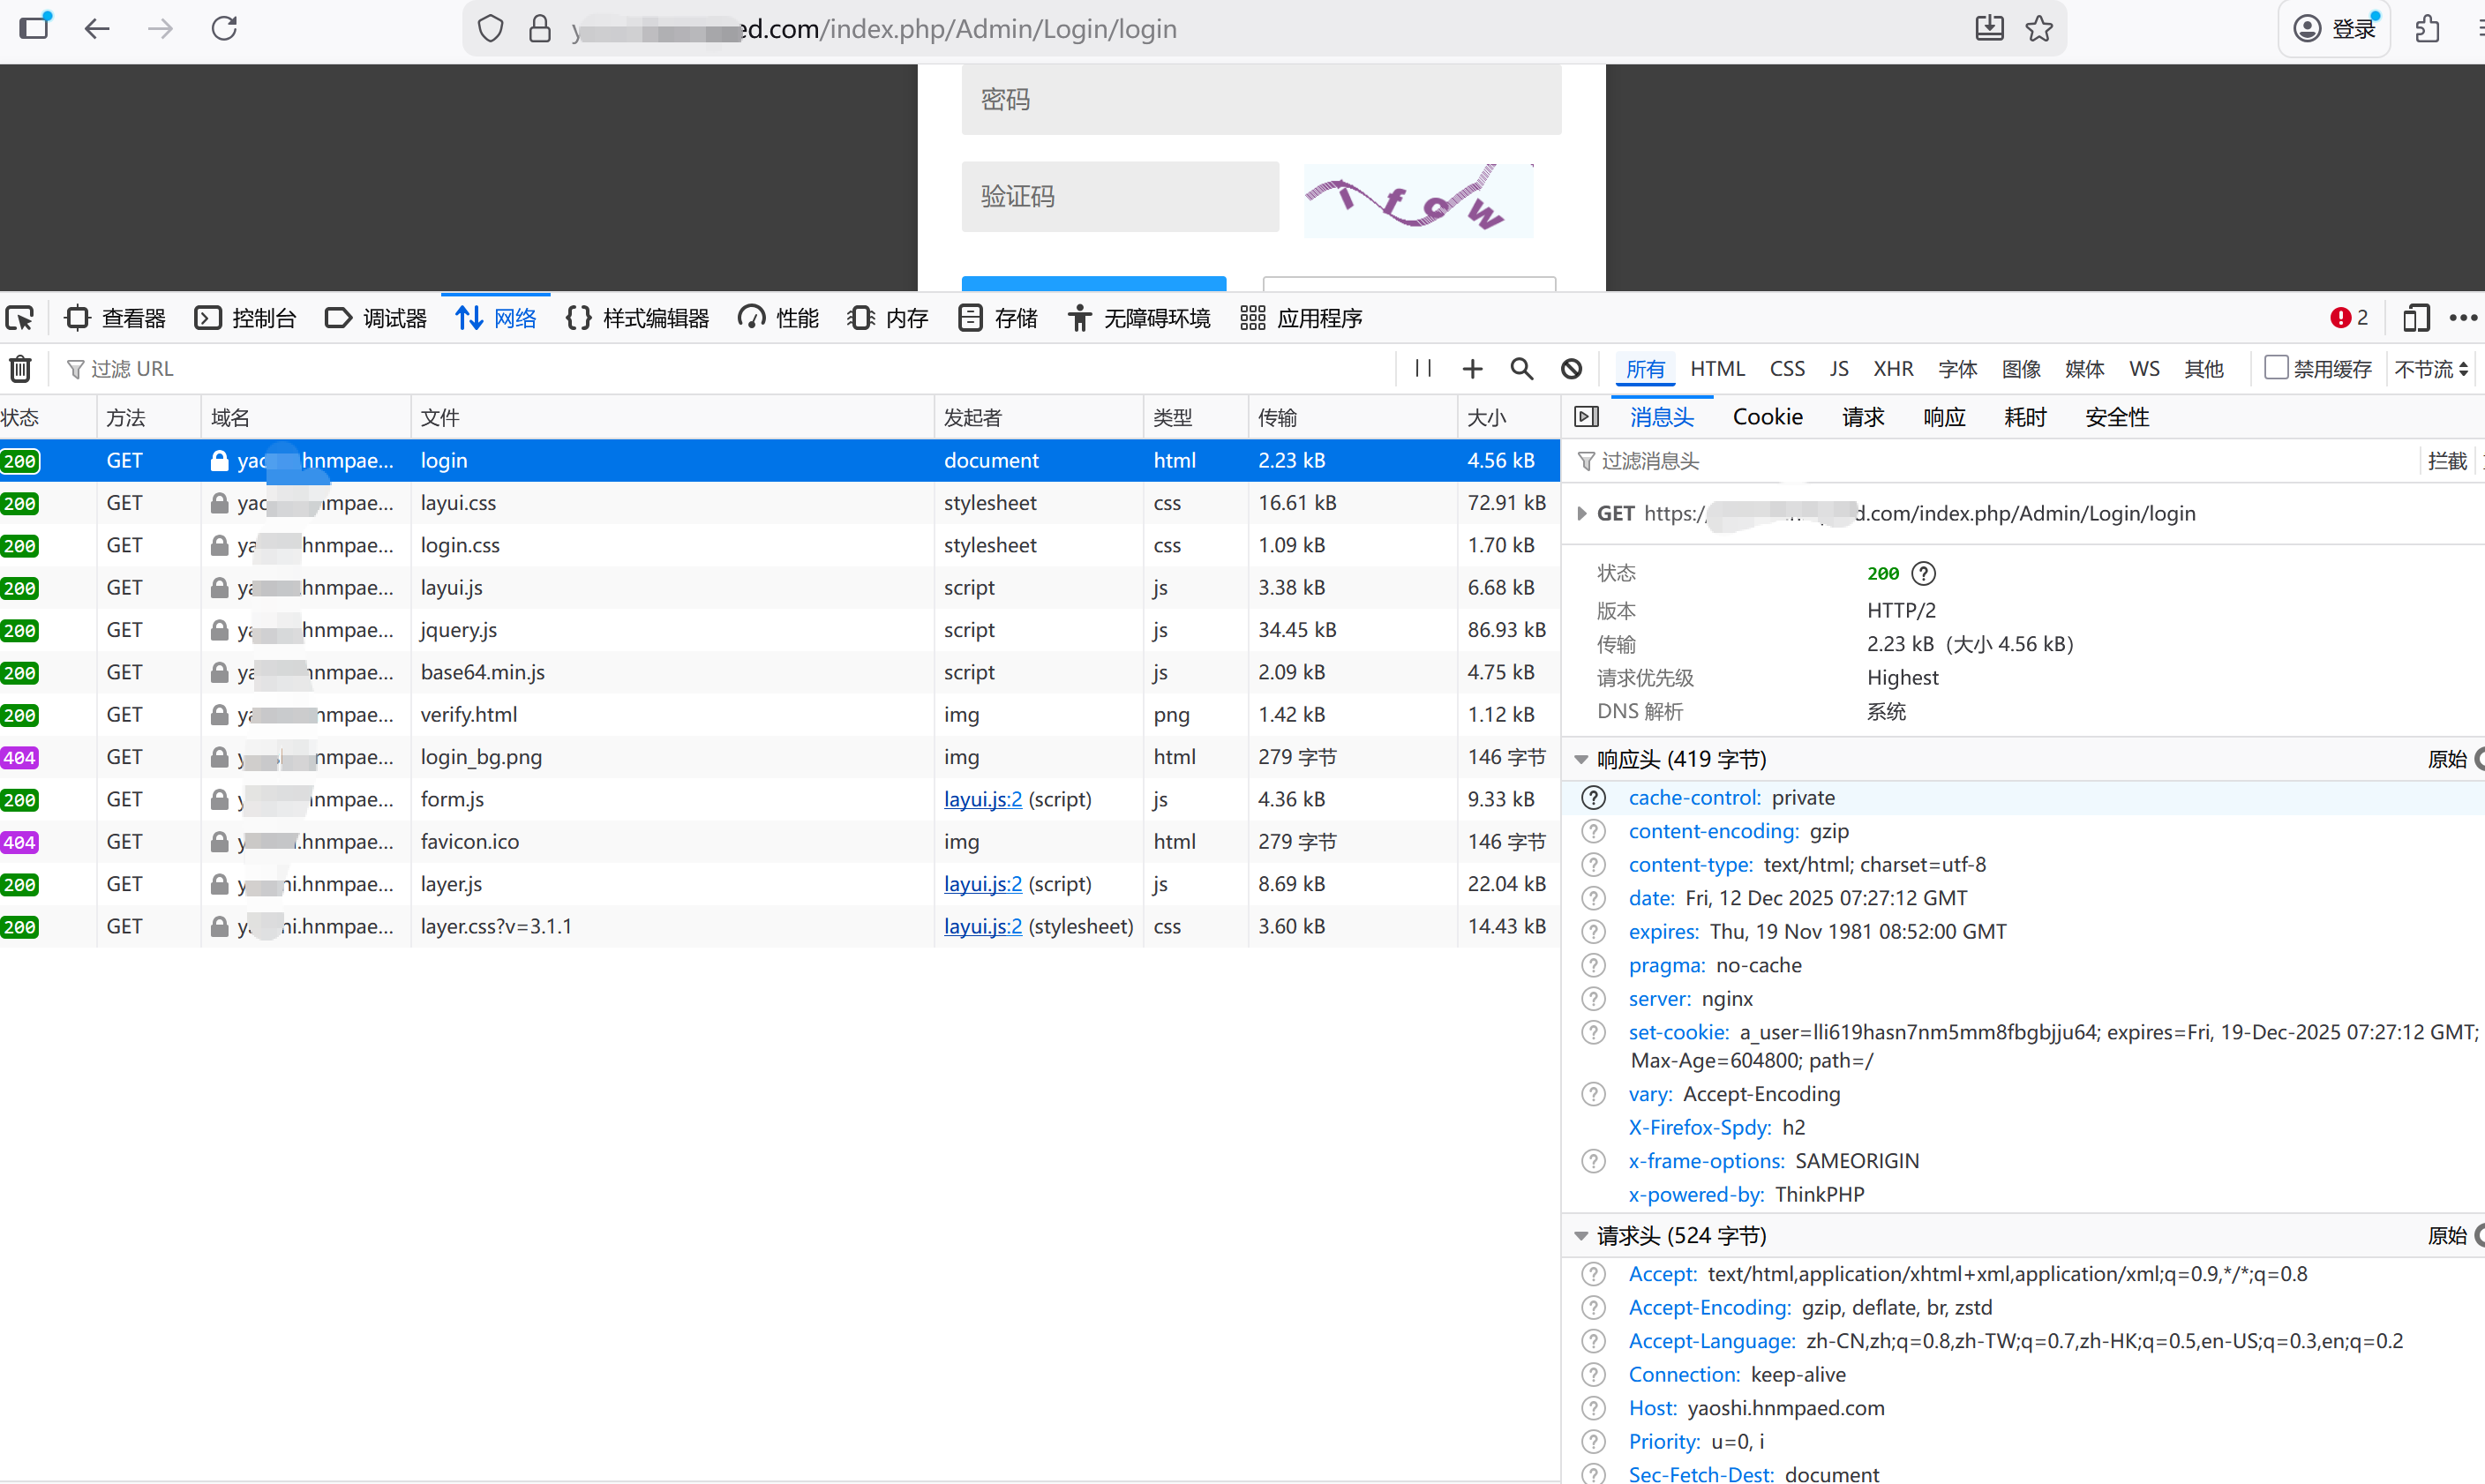Select the element picker tool in devtools
Image resolution: width=2485 pixels, height=1484 pixels.
(20, 317)
